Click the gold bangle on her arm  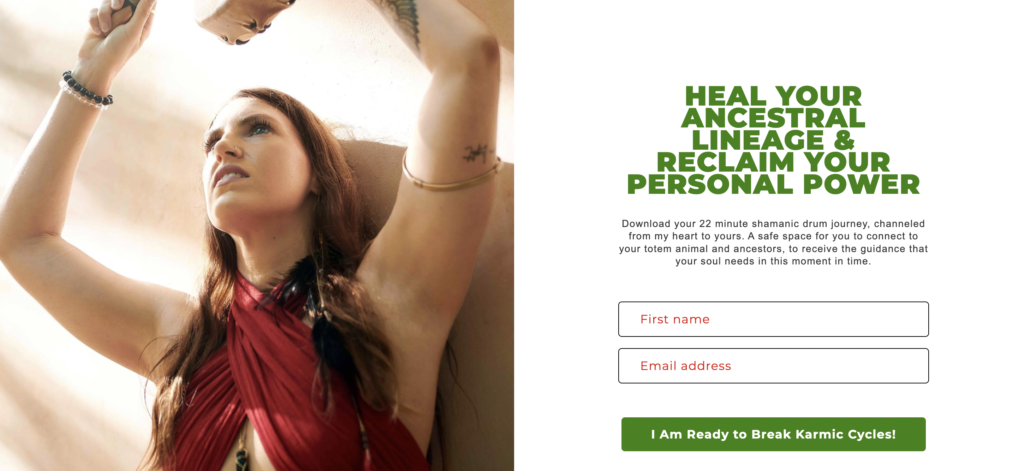(451, 174)
